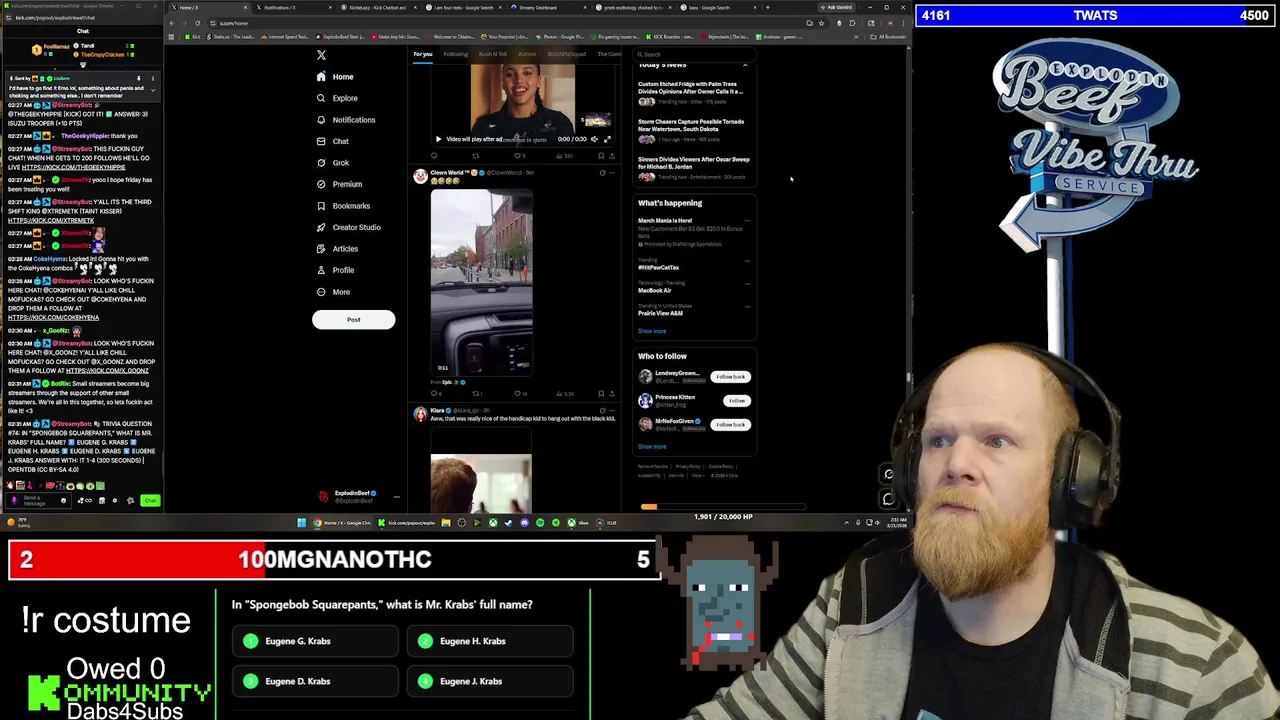Share the Clown World post

click(x=612, y=393)
